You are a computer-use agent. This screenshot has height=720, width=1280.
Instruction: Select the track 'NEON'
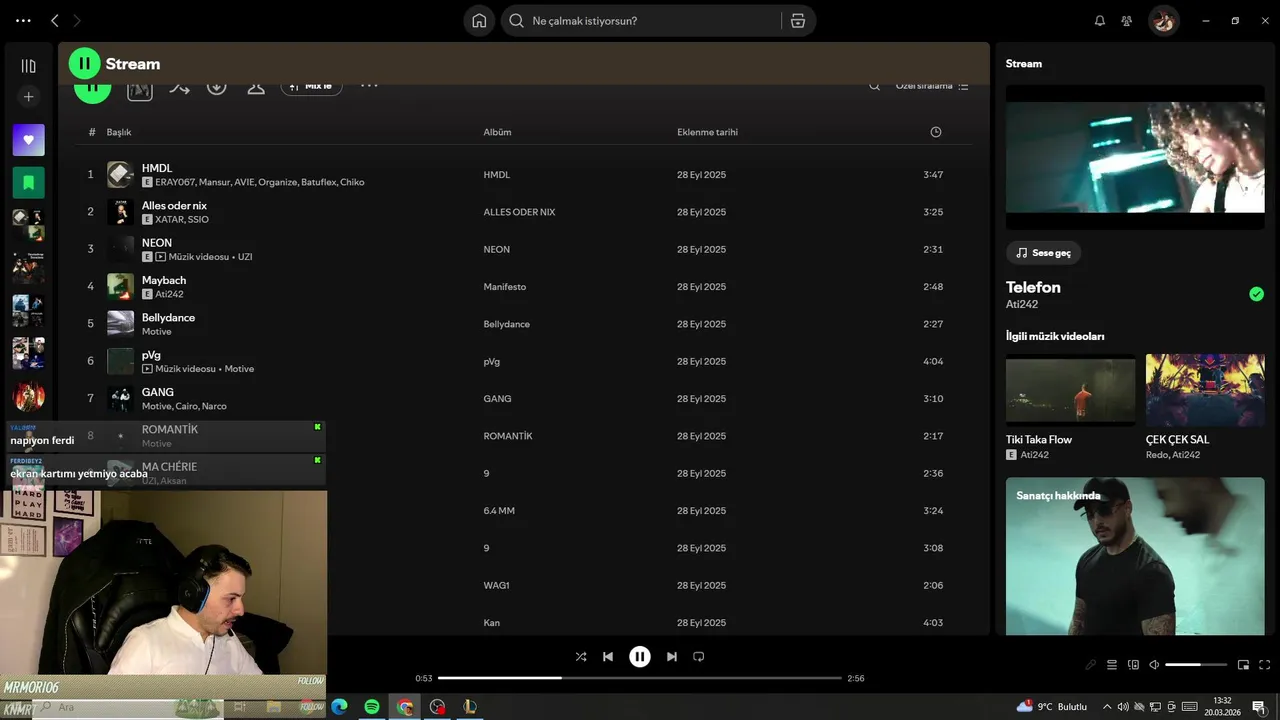157,243
